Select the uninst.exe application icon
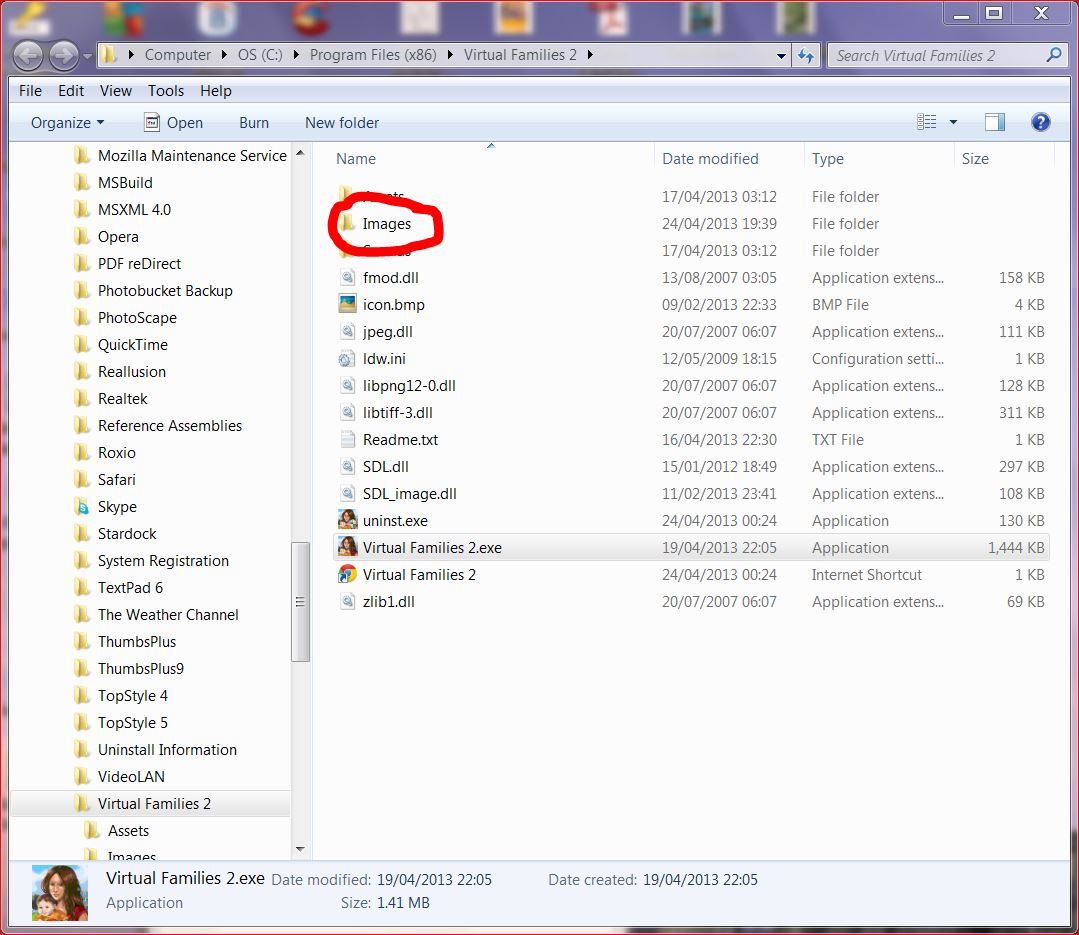 348,519
